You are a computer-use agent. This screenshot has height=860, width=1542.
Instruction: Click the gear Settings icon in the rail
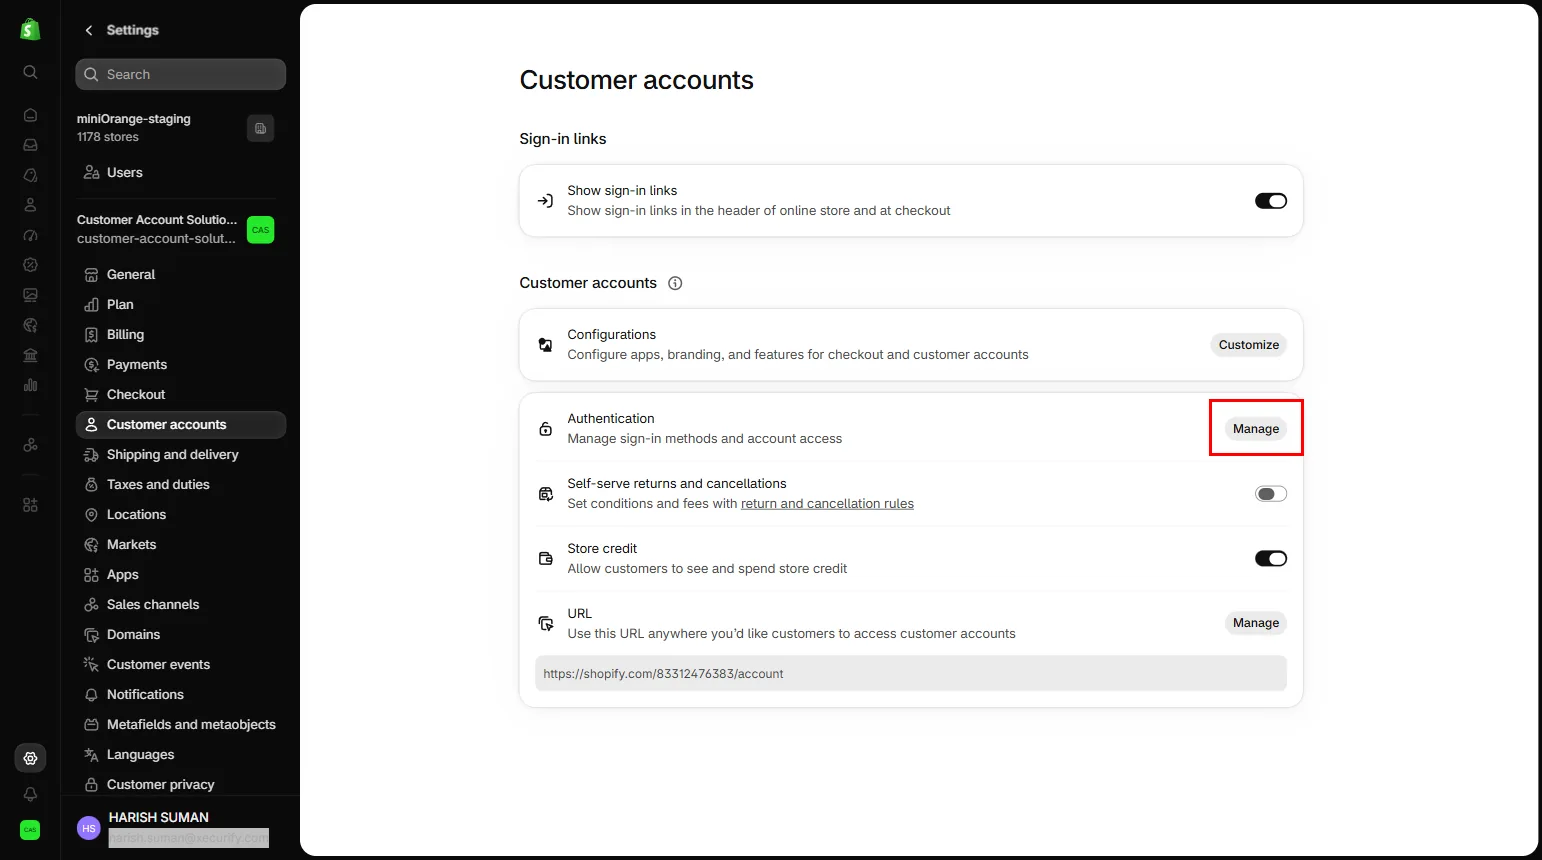[x=30, y=758]
